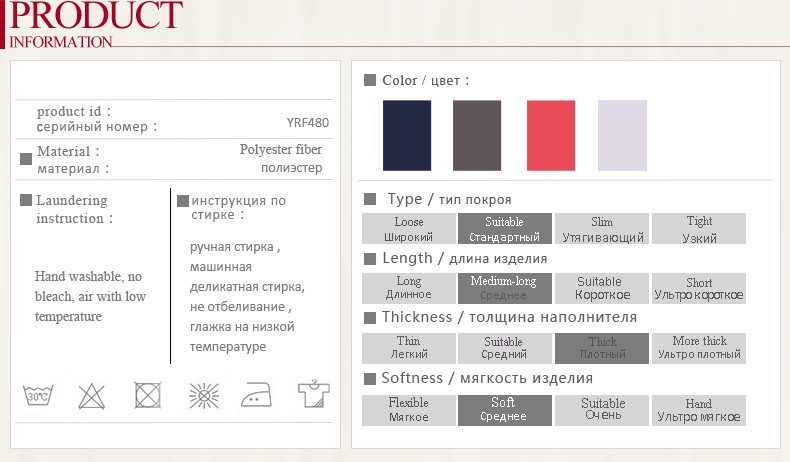Choose the Medium-long length option
The image size is (790, 462).
click(504, 288)
